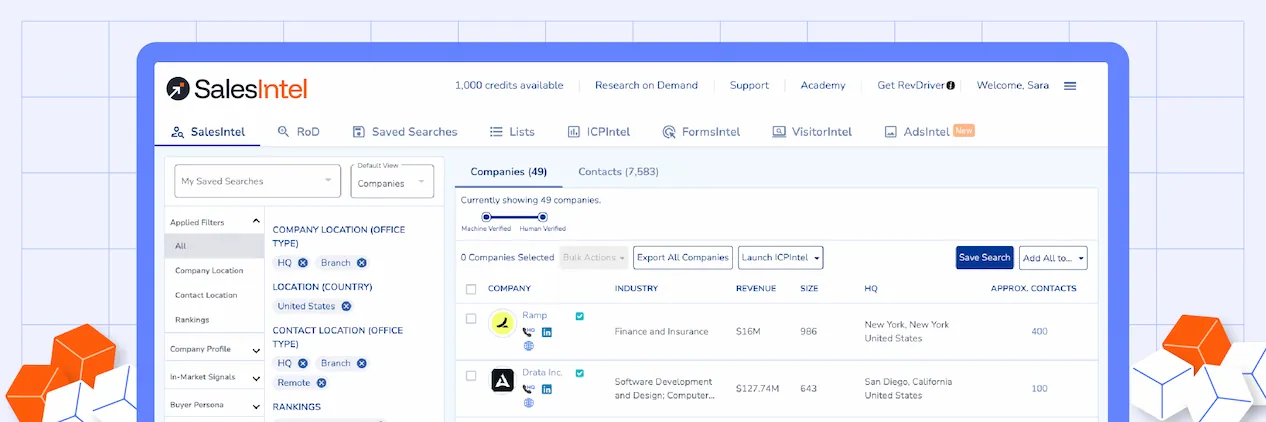Switch to the SalesIntel tab
Image resolution: width=1266 pixels, height=422 pixels.
click(x=208, y=132)
